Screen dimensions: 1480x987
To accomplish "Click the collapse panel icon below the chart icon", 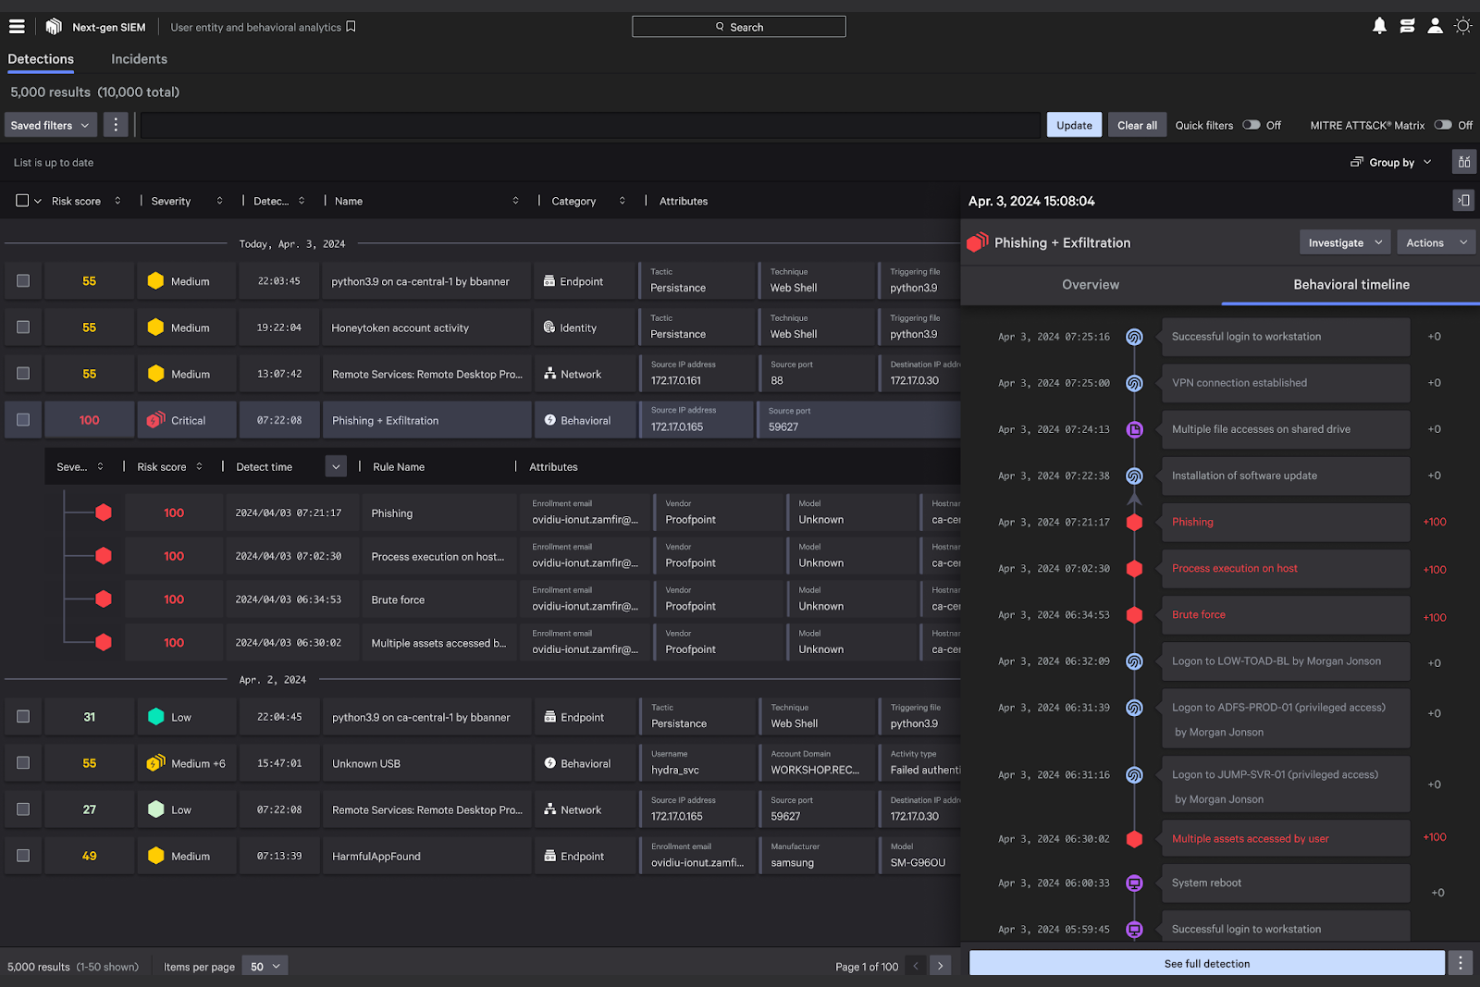I will tap(1464, 200).
